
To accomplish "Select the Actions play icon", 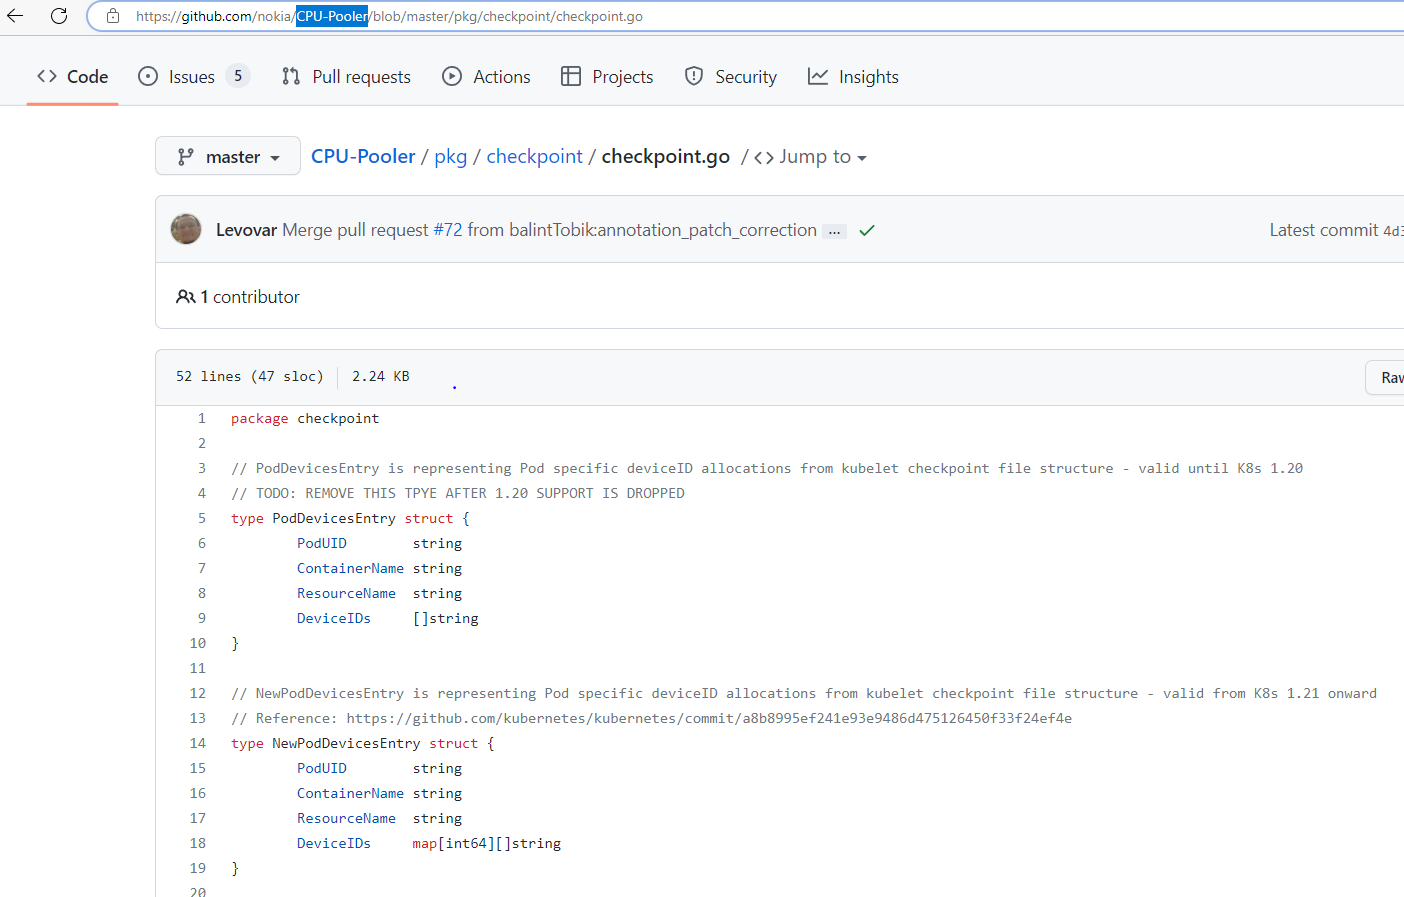I will pyautogui.click(x=453, y=76).
